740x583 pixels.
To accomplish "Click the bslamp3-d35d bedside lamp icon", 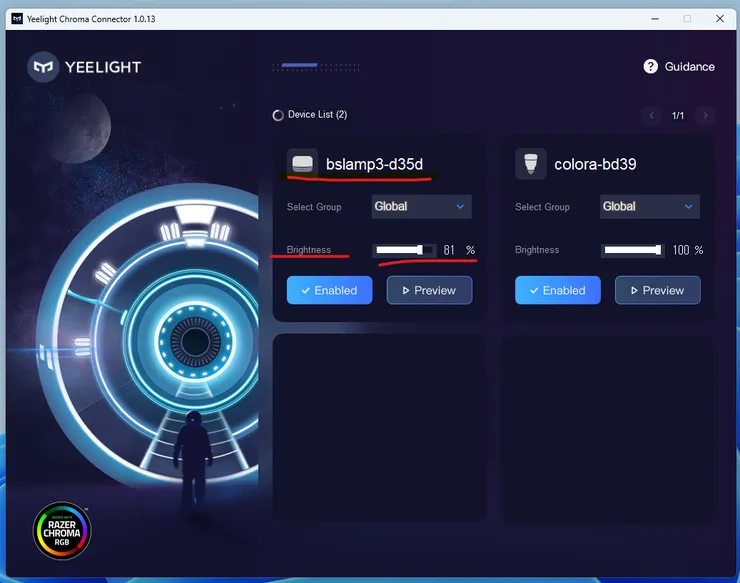I will tap(302, 164).
